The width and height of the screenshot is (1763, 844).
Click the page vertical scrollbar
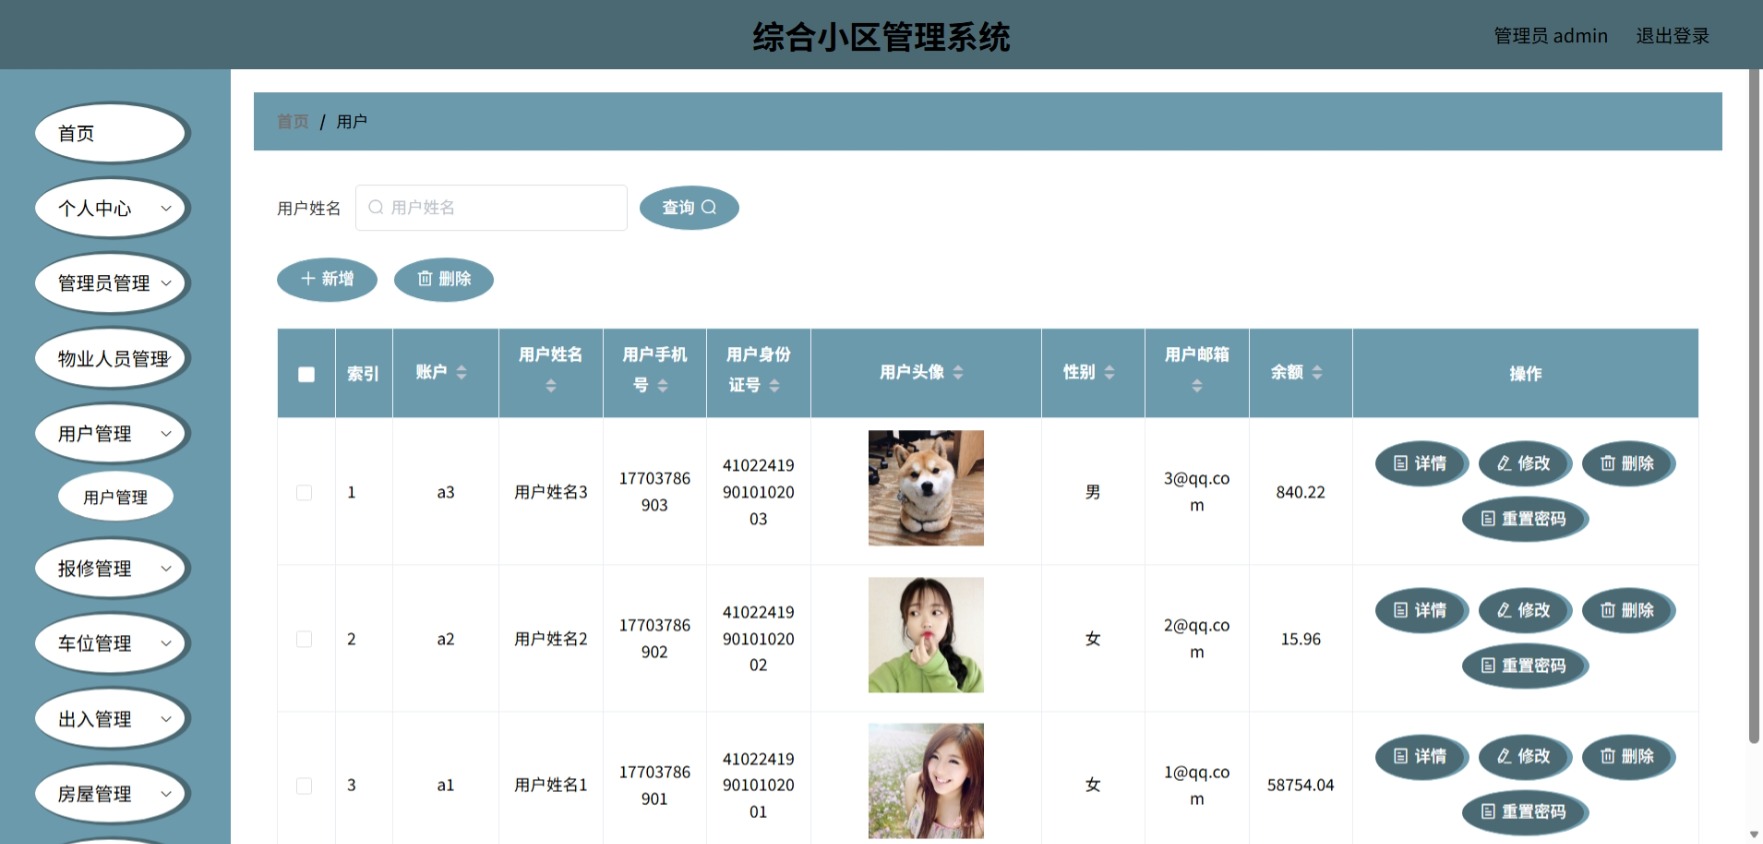(1754, 406)
